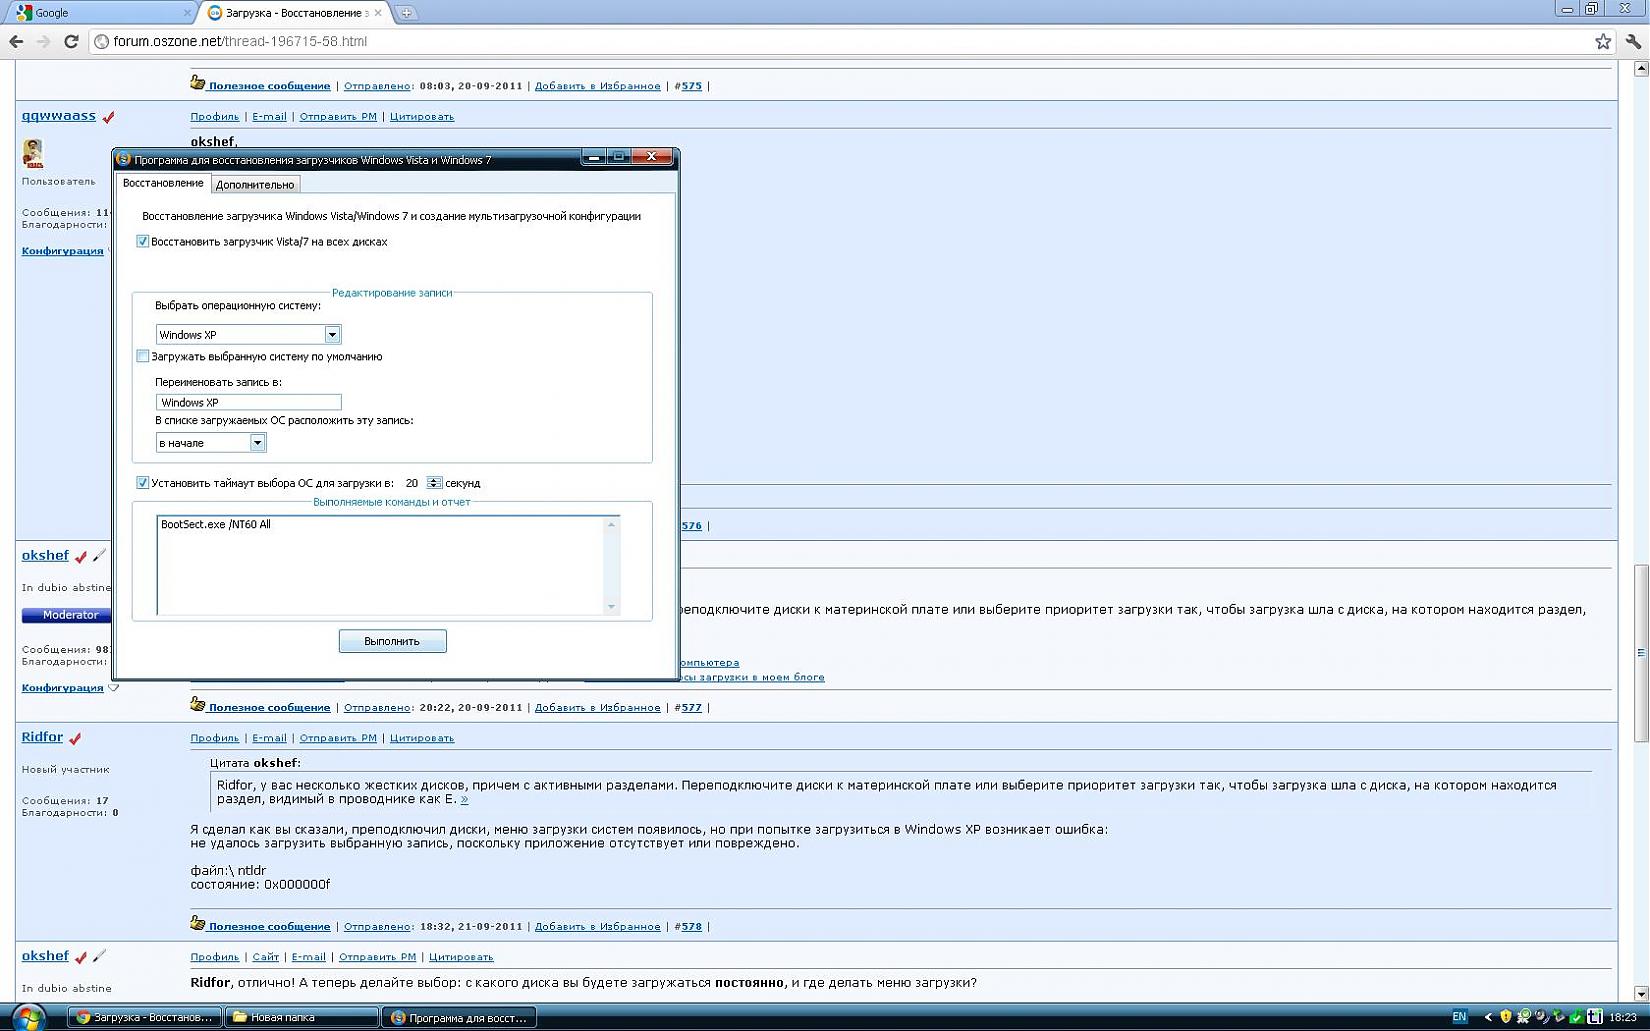Image resolution: width=1650 pixels, height=1031 pixels.
Task: Open a new browser tab
Action: pyautogui.click(x=406, y=13)
